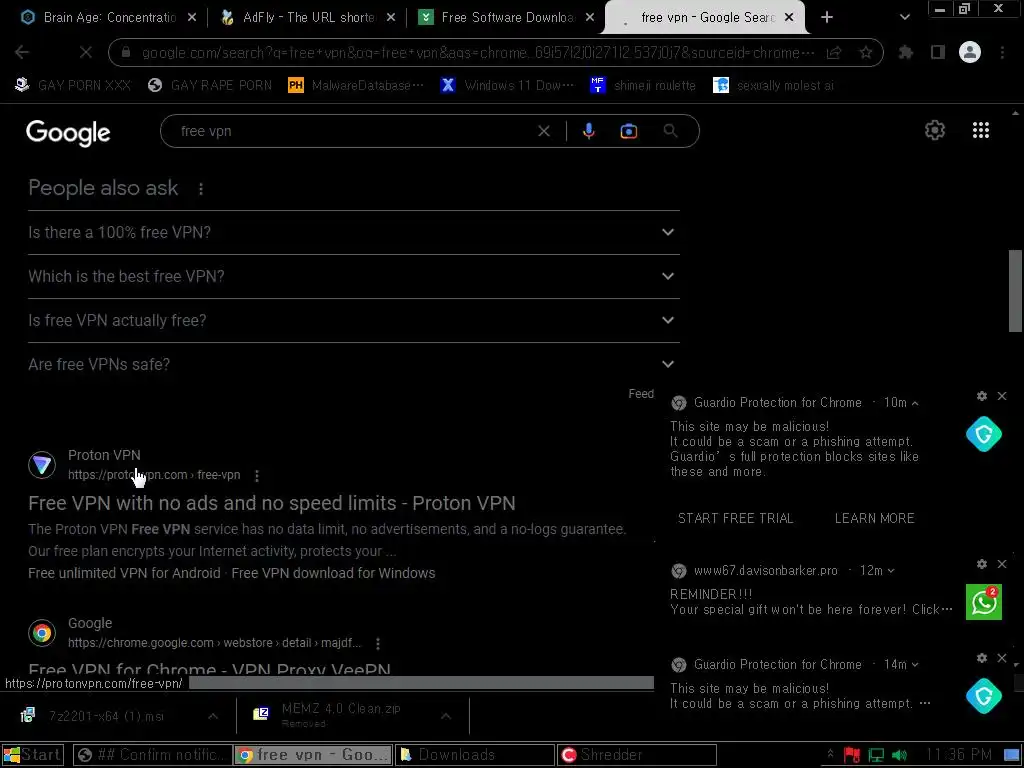Click the page vertical scrollbar thumb
The width and height of the screenshot is (1024, 768).
(1015, 291)
